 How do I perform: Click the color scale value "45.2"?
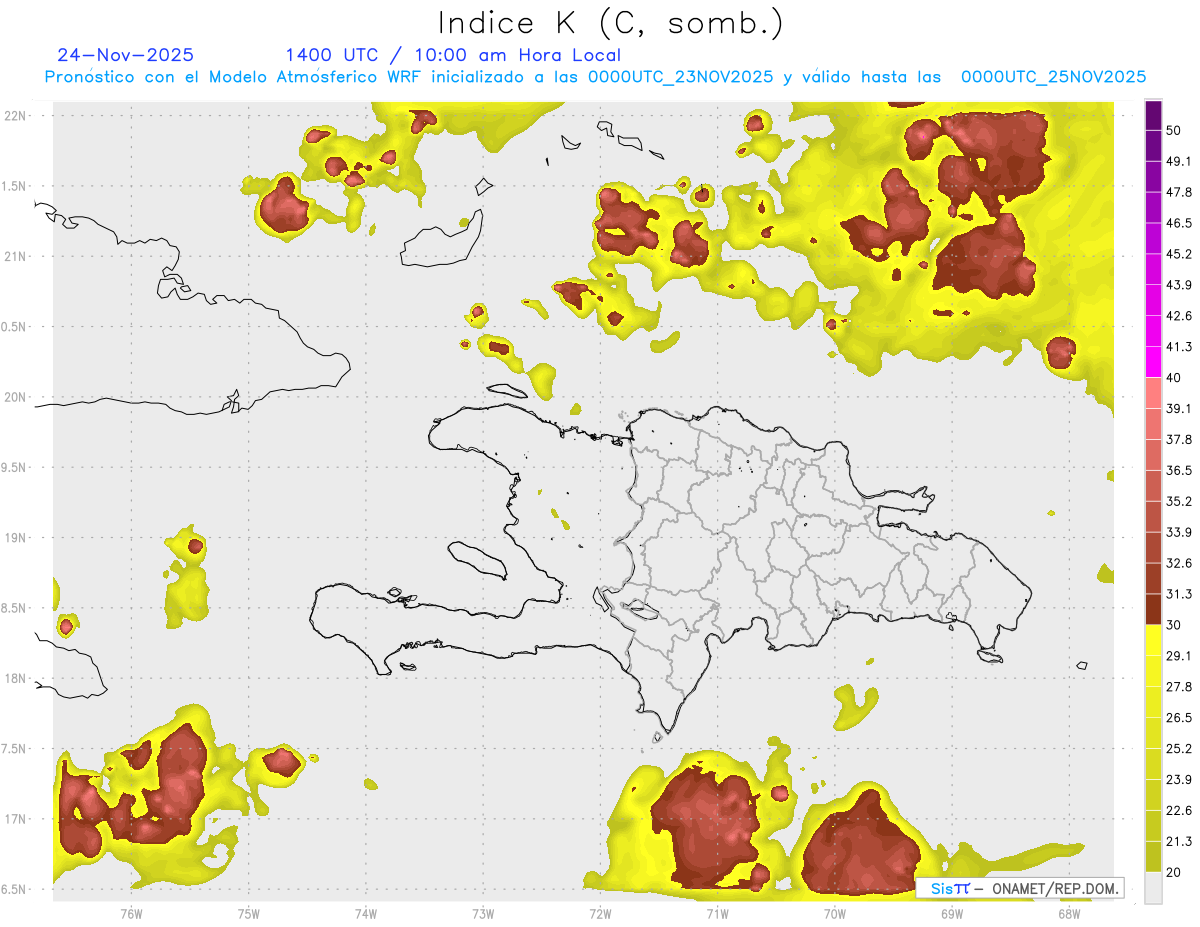1178,254
